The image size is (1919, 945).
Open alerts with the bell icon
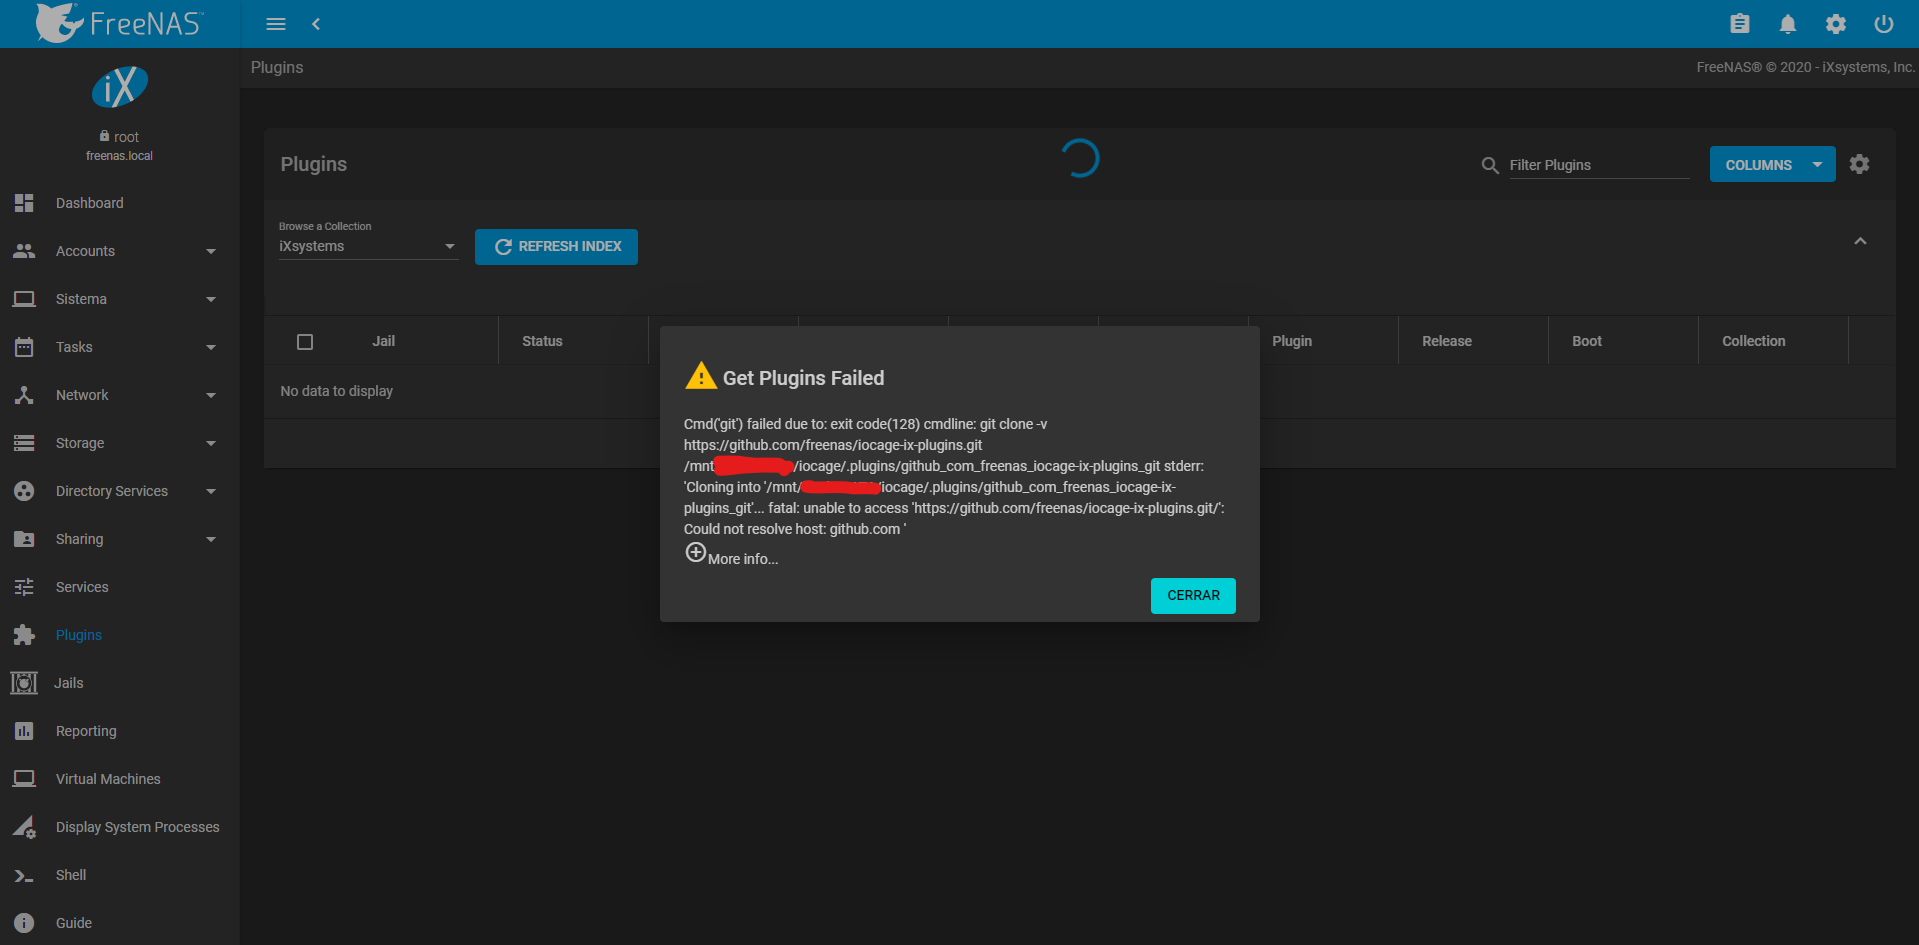click(x=1788, y=24)
